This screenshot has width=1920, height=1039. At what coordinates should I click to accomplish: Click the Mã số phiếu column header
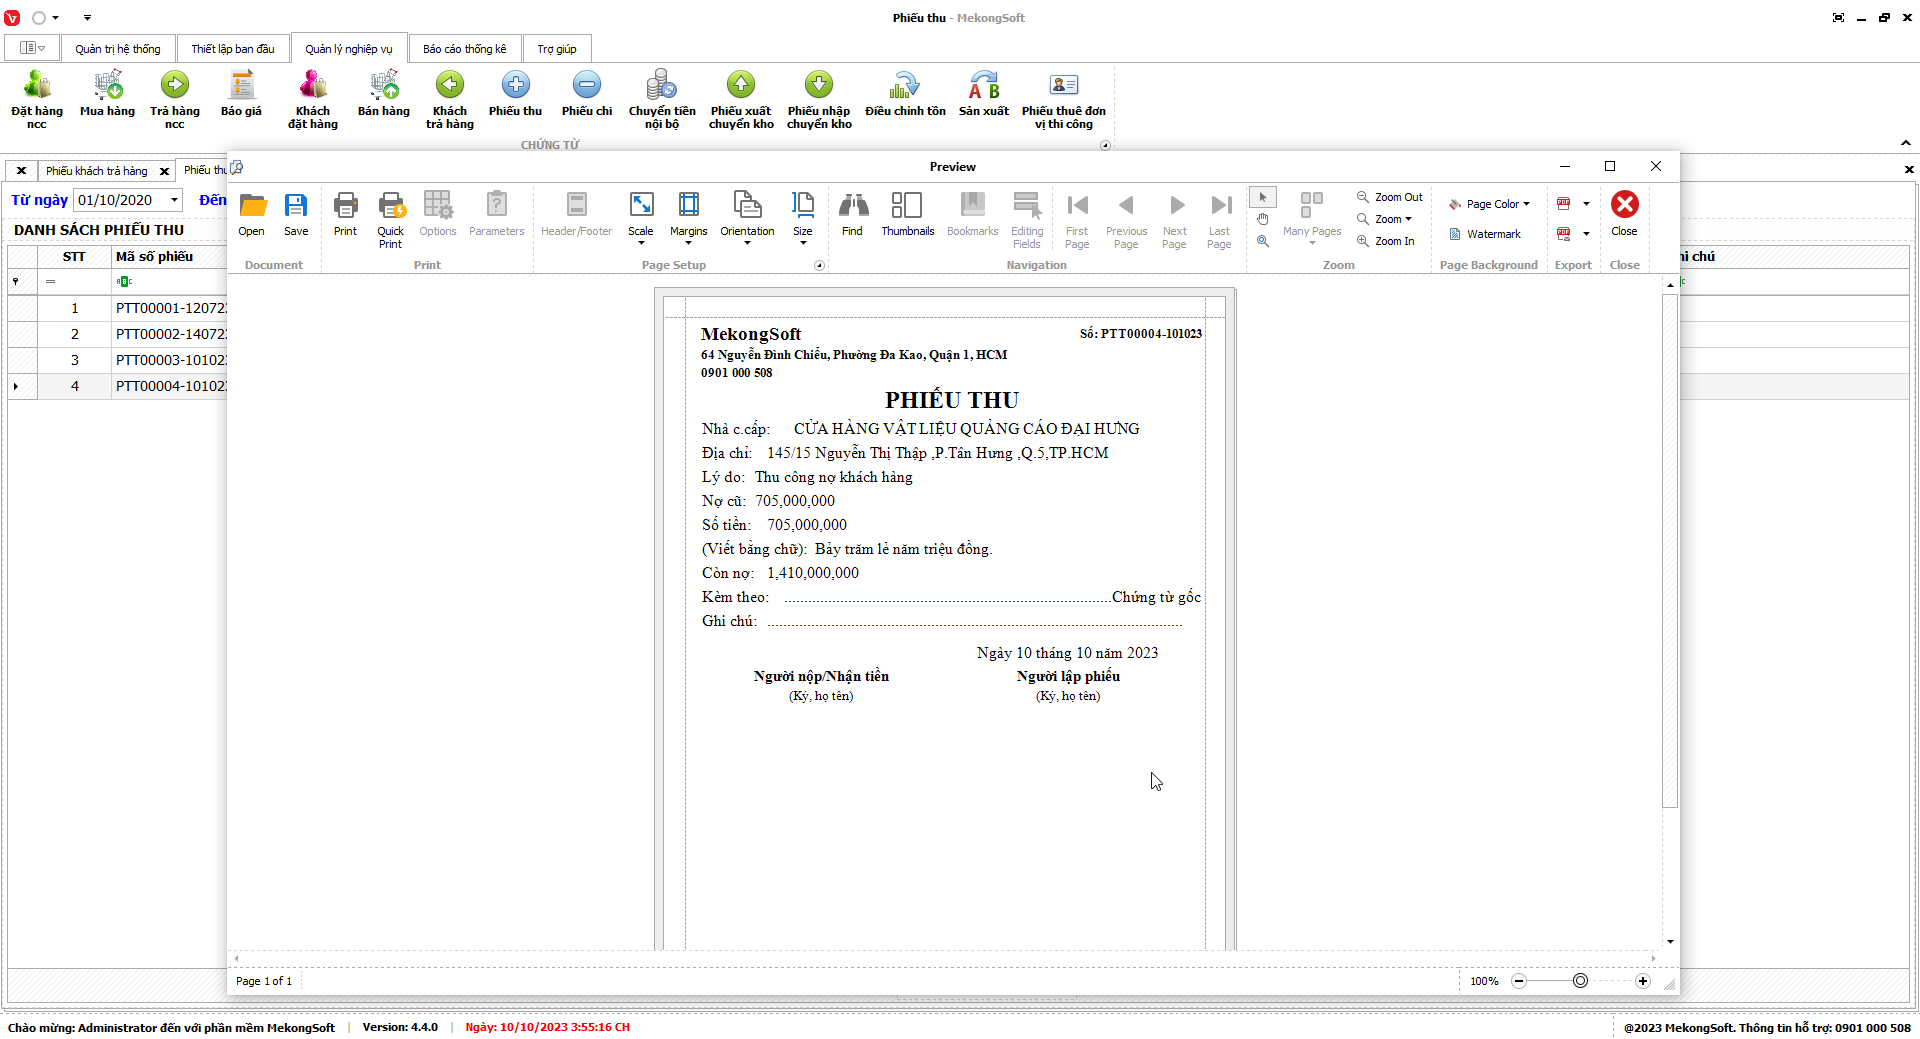click(x=170, y=257)
